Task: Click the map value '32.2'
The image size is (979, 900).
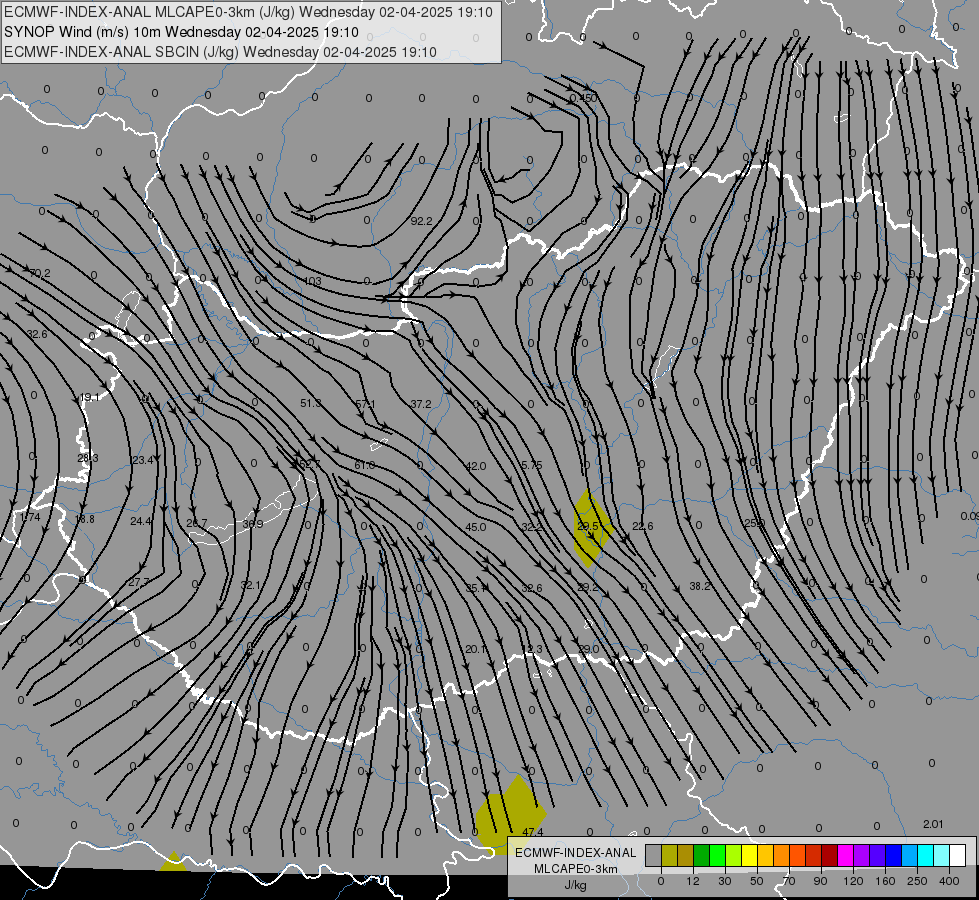Action: (x=531, y=527)
